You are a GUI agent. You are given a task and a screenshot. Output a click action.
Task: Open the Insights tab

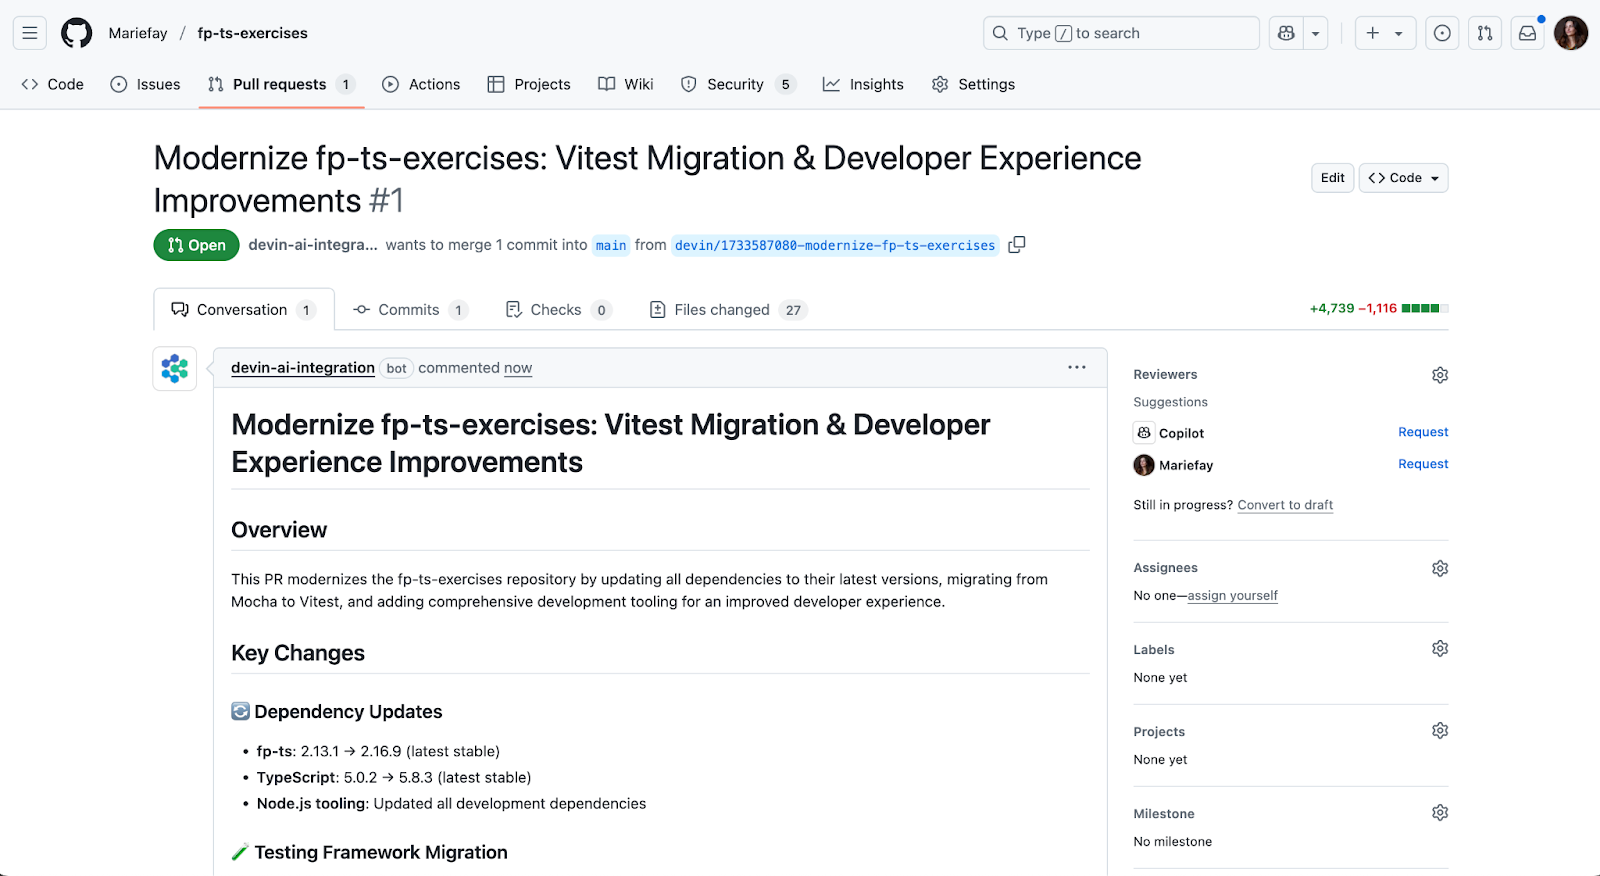[863, 84]
